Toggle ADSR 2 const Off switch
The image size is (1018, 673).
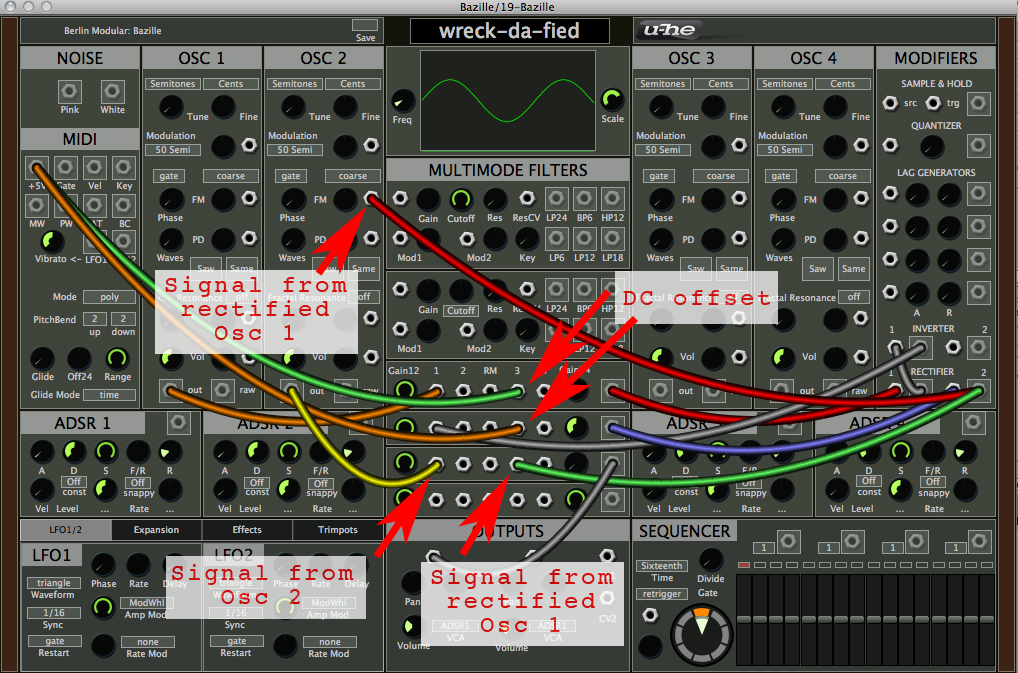256,483
